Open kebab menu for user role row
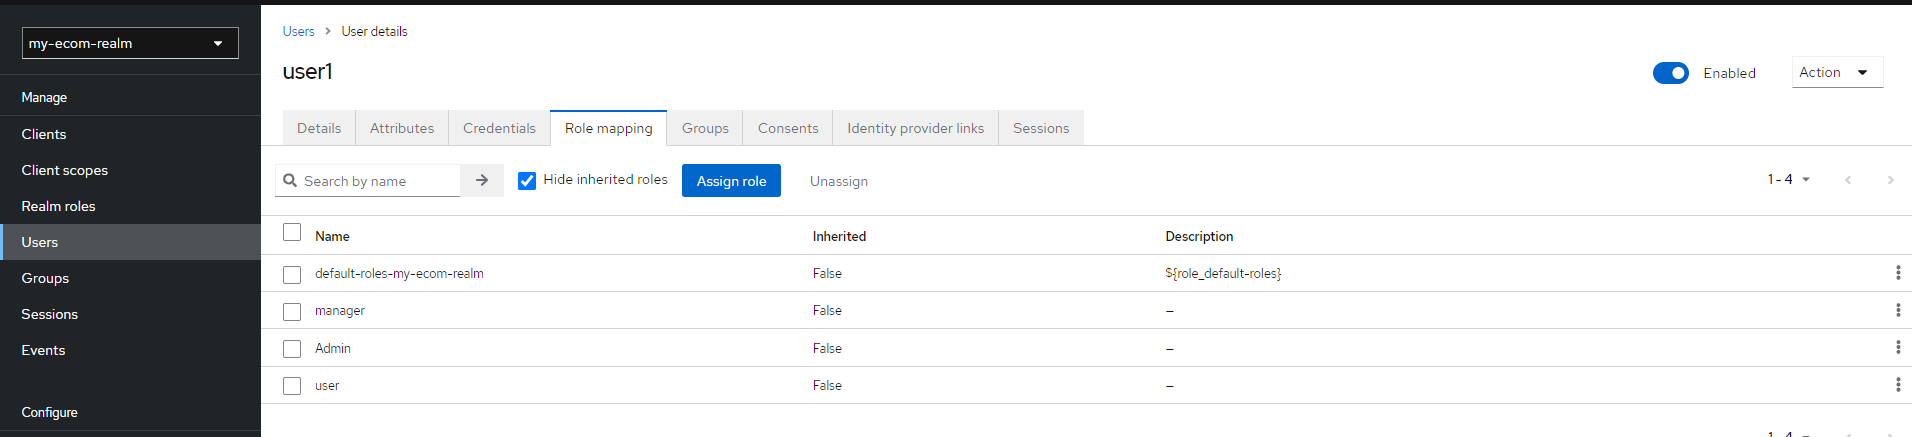1912x437 pixels. 1897,385
